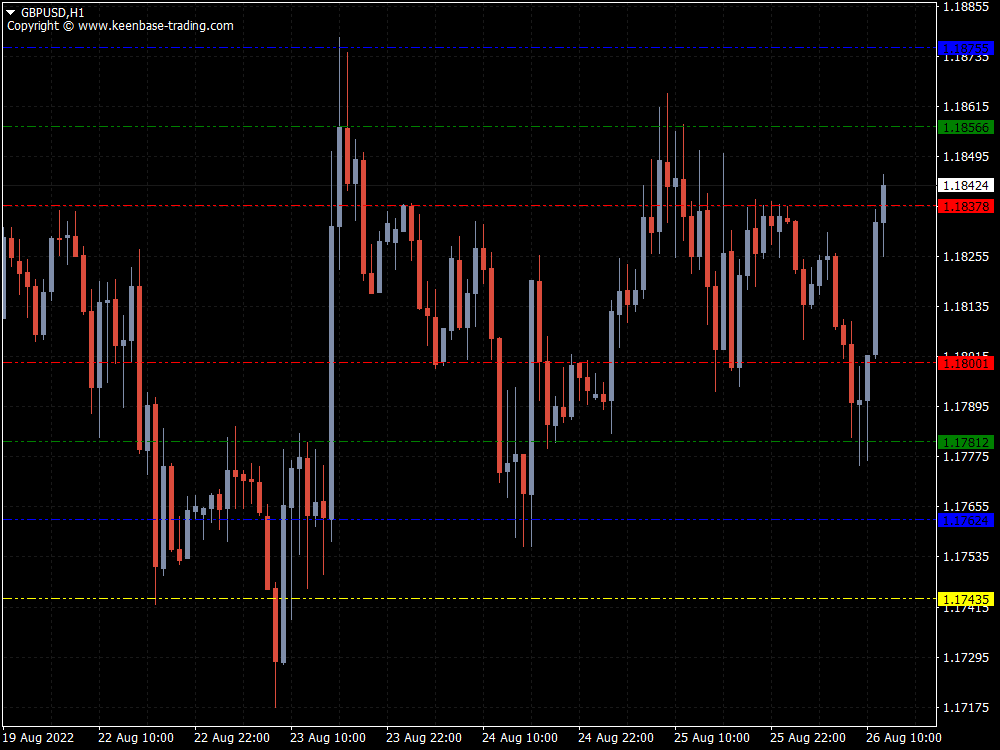The width and height of the screenshot is (1000, 750).
Task: Click the 1.18855 price scale value
Action: pos(966,7)
